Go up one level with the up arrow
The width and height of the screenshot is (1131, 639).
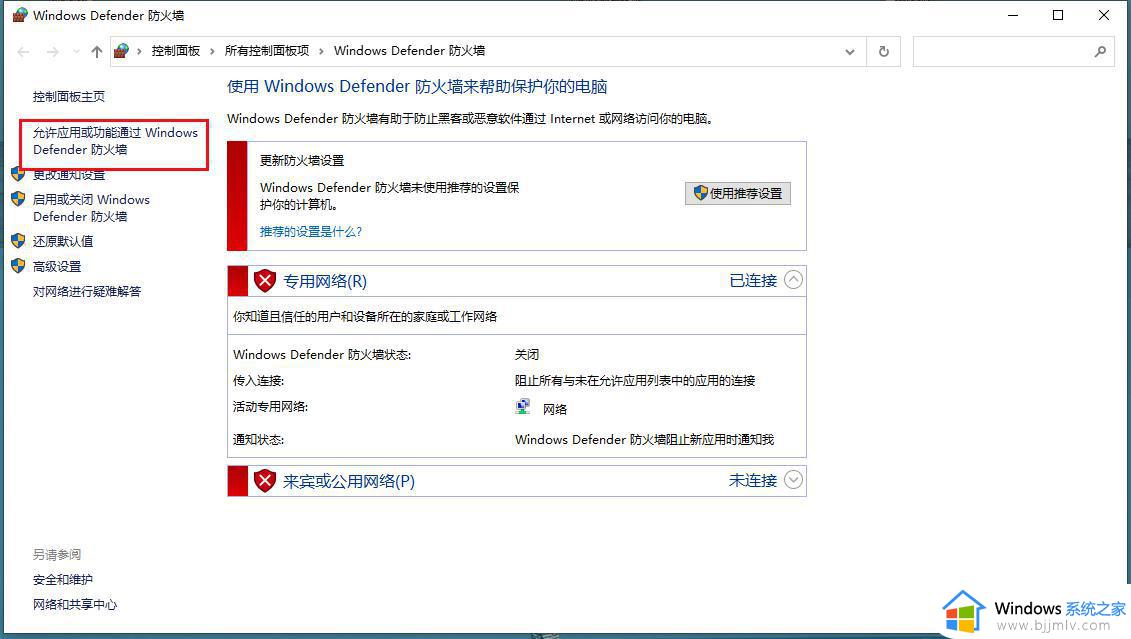tap(97, 52)
